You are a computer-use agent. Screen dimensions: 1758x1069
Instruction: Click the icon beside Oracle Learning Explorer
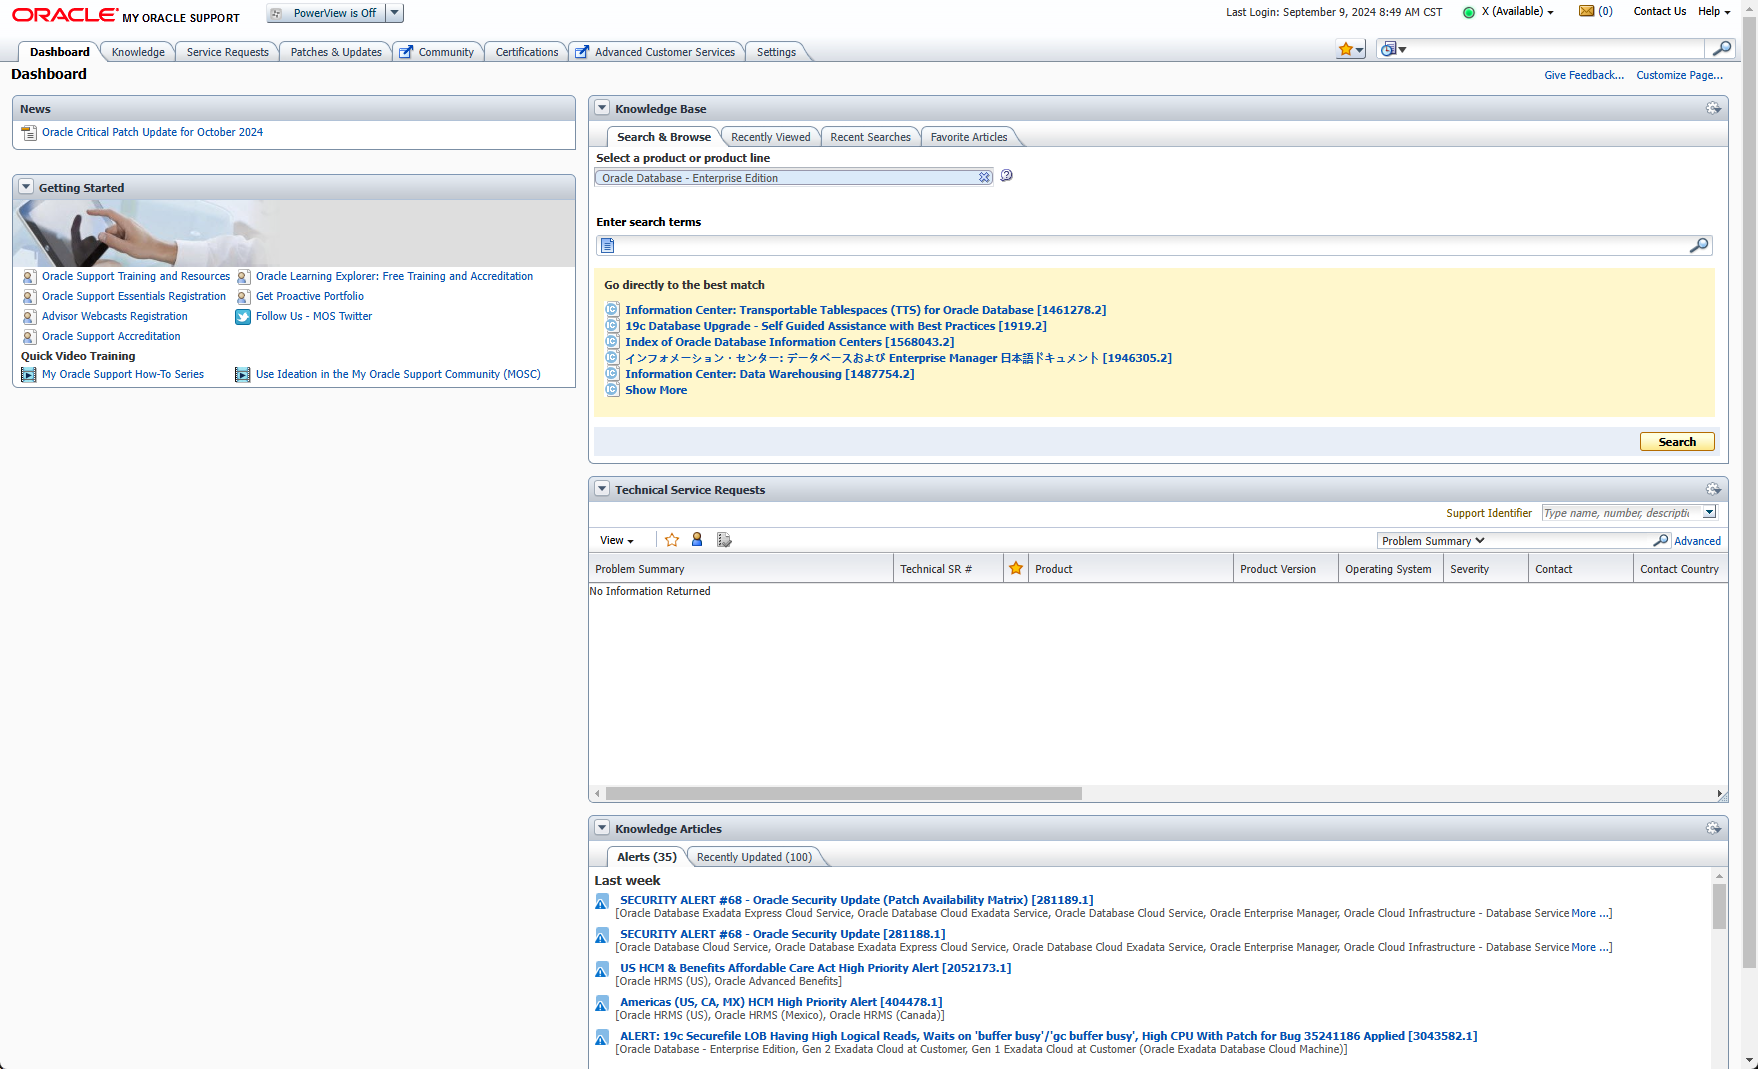pos(243,277)
